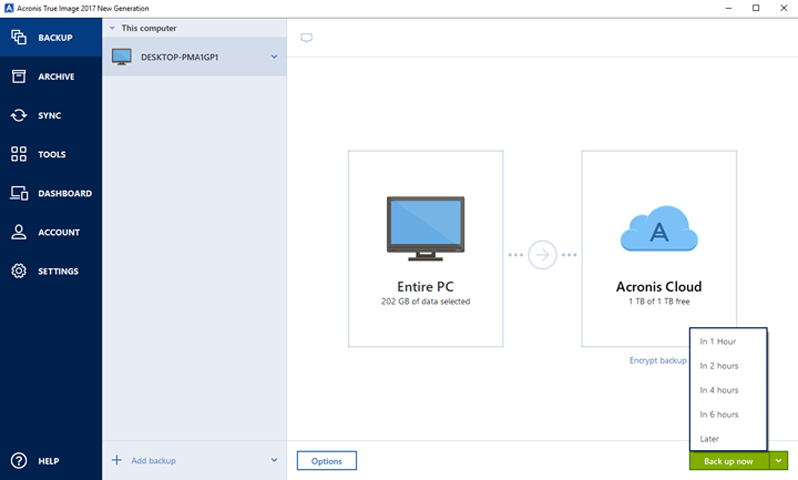Image resolution: width=798 pixels, height=480 pixels.
Task: Click the SYNC sidebar label
Action: (x=49, y=116)
